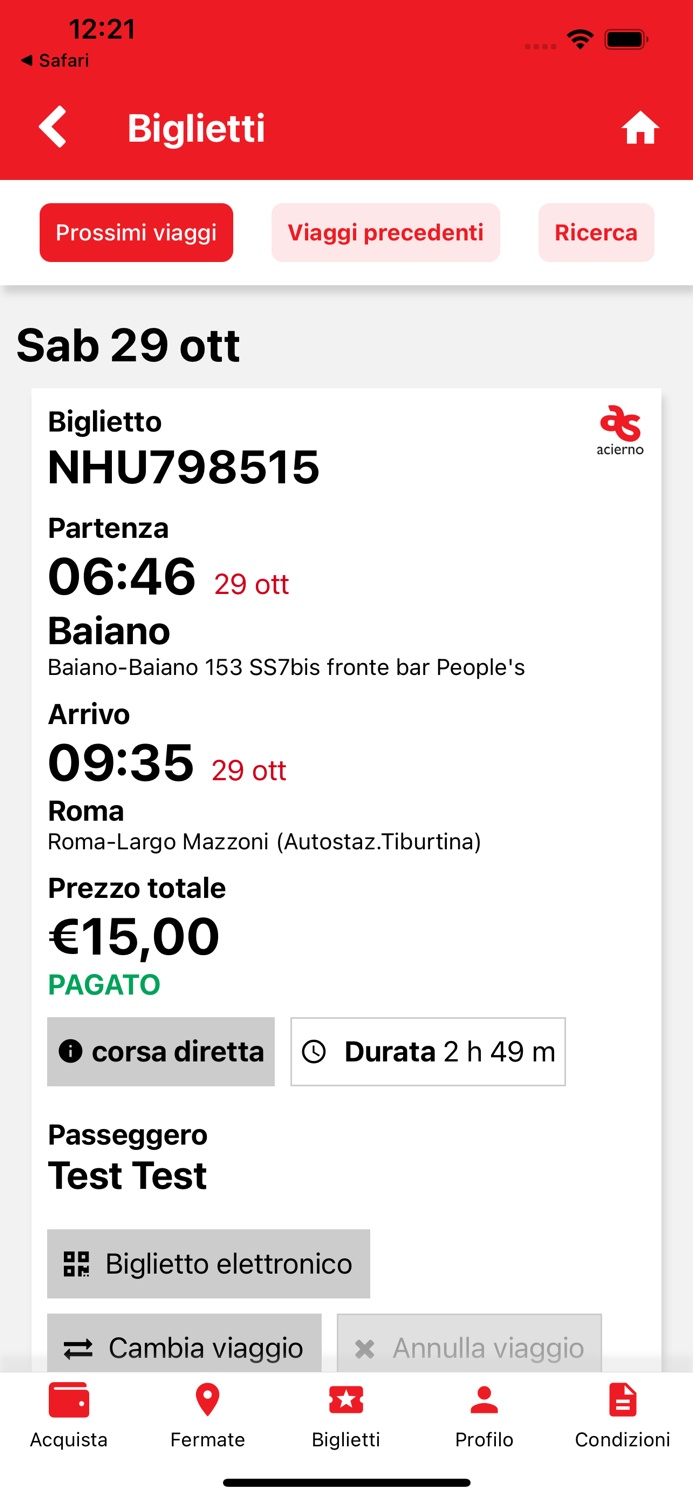Open Acquista wallet icon in bottom bar
The height and width of the screenshot is (1500, 693).
(x=69, y=1400)
